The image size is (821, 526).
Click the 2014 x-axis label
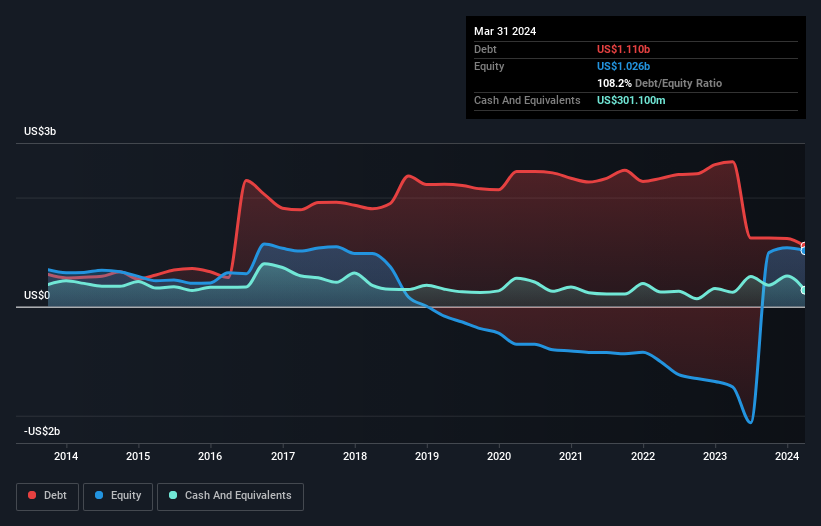(x=66, y=456)
